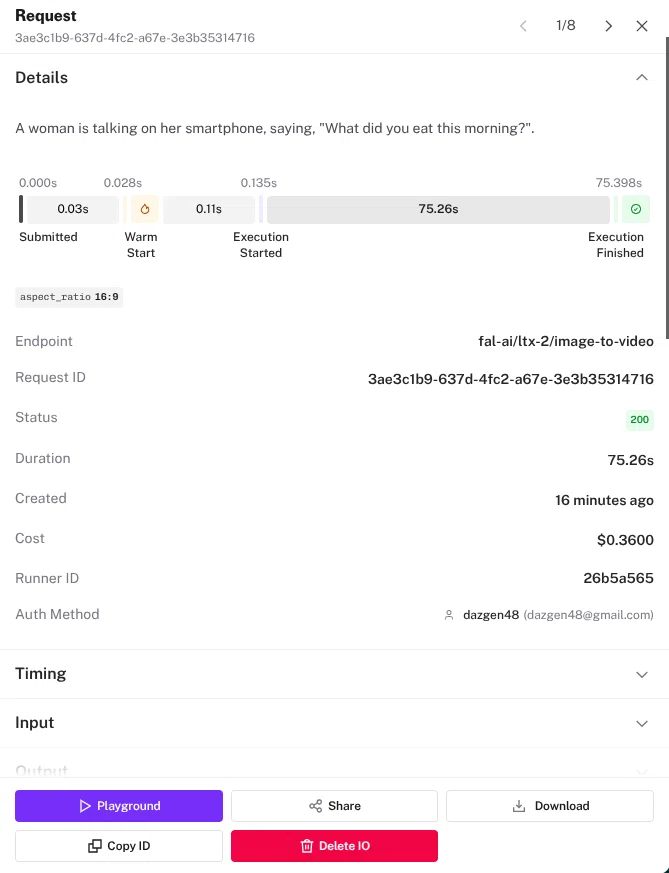
Task: Click the aspect_ratio 16:9 tag
Action: [x=69, y=297]
